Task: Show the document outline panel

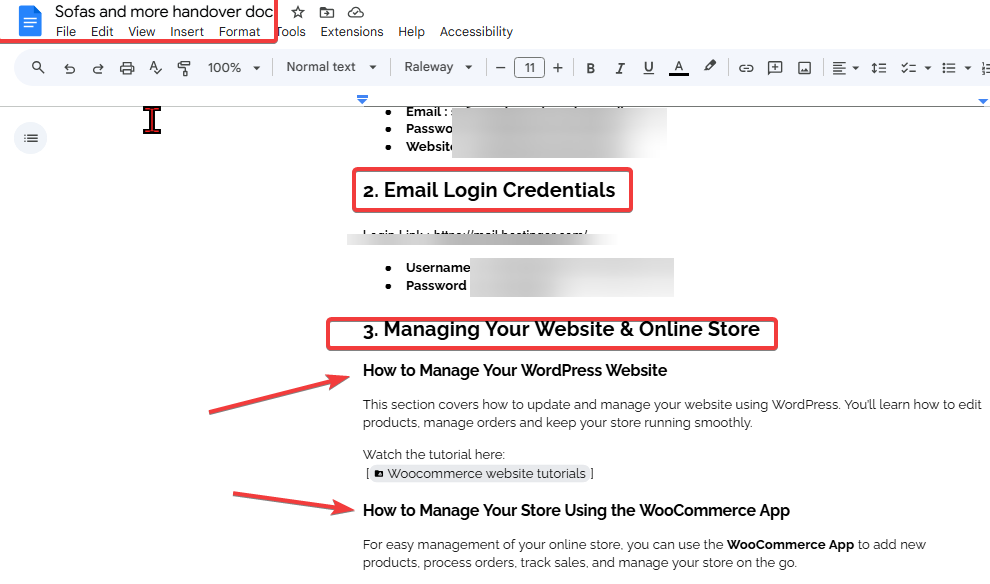Action: pos(30,138)
